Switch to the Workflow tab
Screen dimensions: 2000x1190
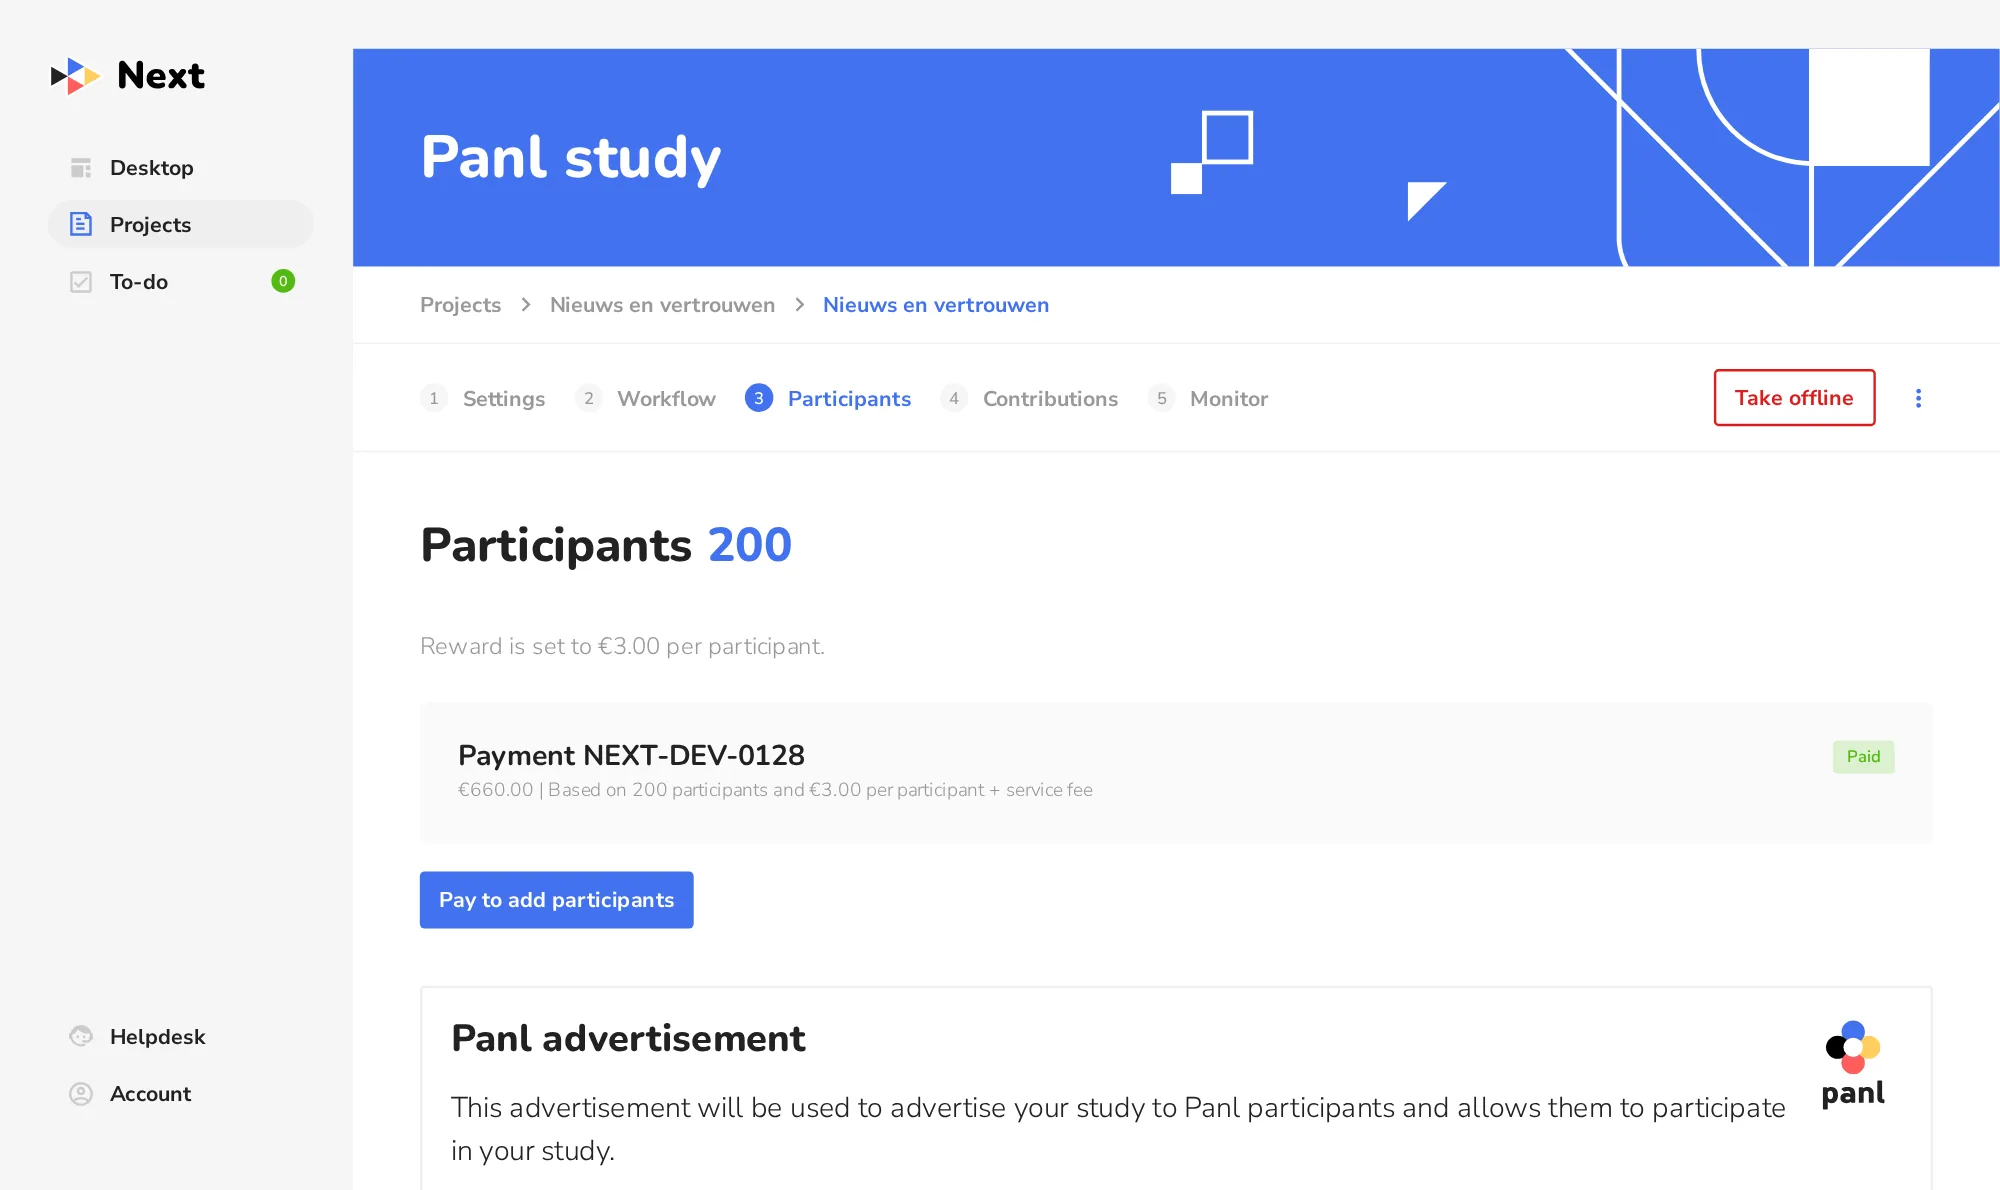click(x=666, y=399)
